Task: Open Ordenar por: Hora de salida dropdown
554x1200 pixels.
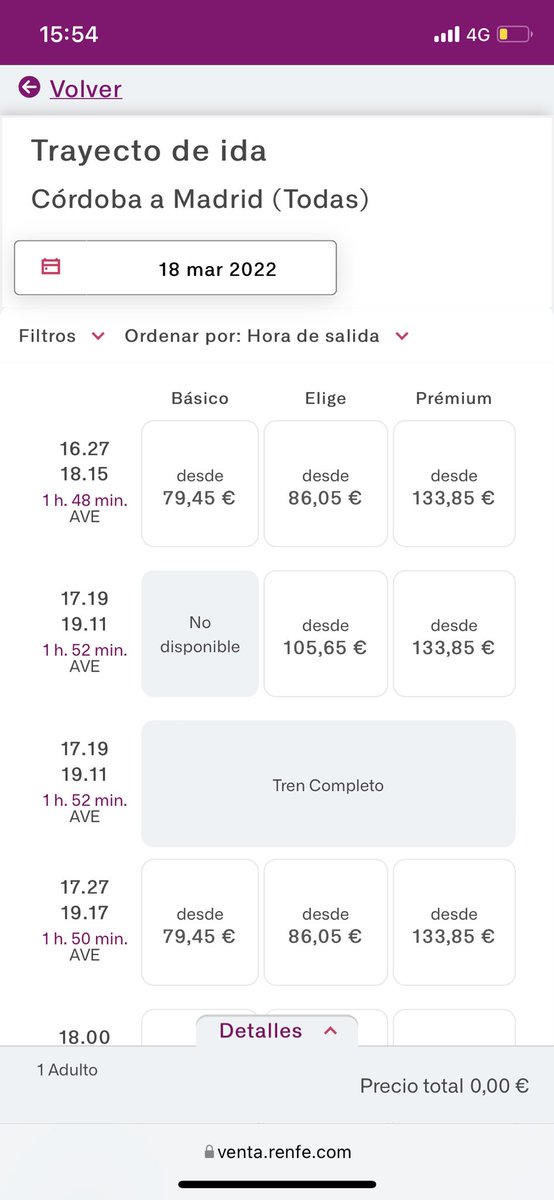Action: pyautogui.click(x=267, y=336)
